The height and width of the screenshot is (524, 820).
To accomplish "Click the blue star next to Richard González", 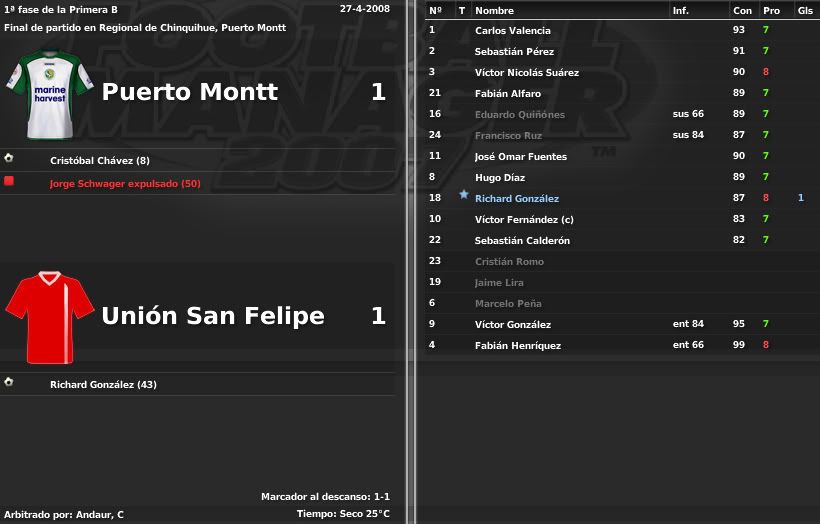I will [x=463, y=195].
